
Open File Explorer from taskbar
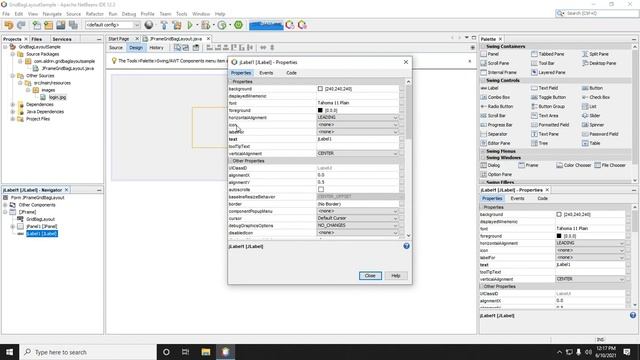(x=206, y=352)
